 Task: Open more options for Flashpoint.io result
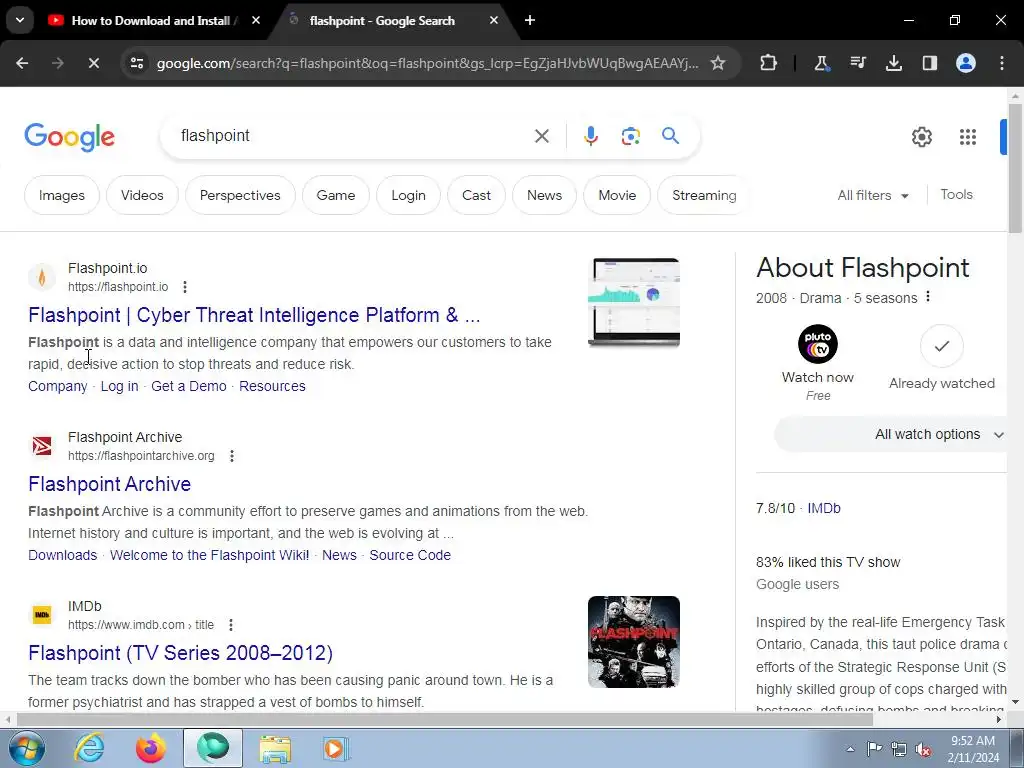tap(185, 287)
